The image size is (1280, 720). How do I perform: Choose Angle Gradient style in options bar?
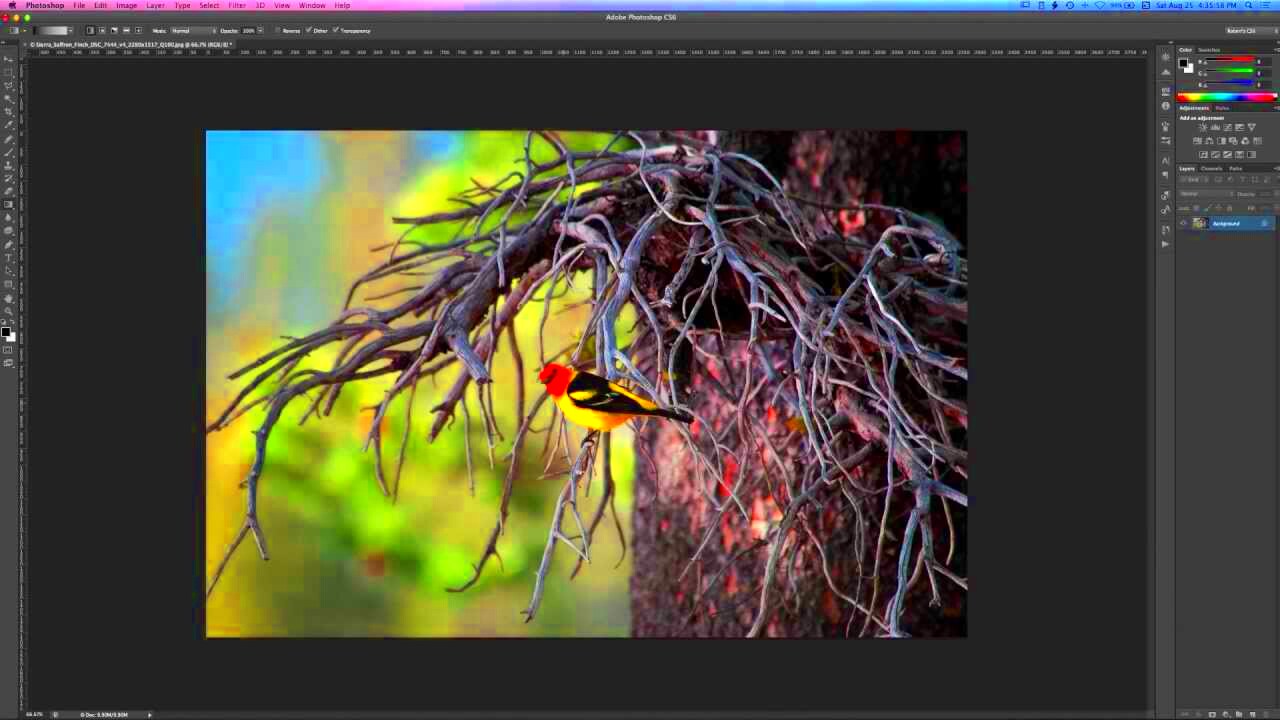[x=114, y=30]
